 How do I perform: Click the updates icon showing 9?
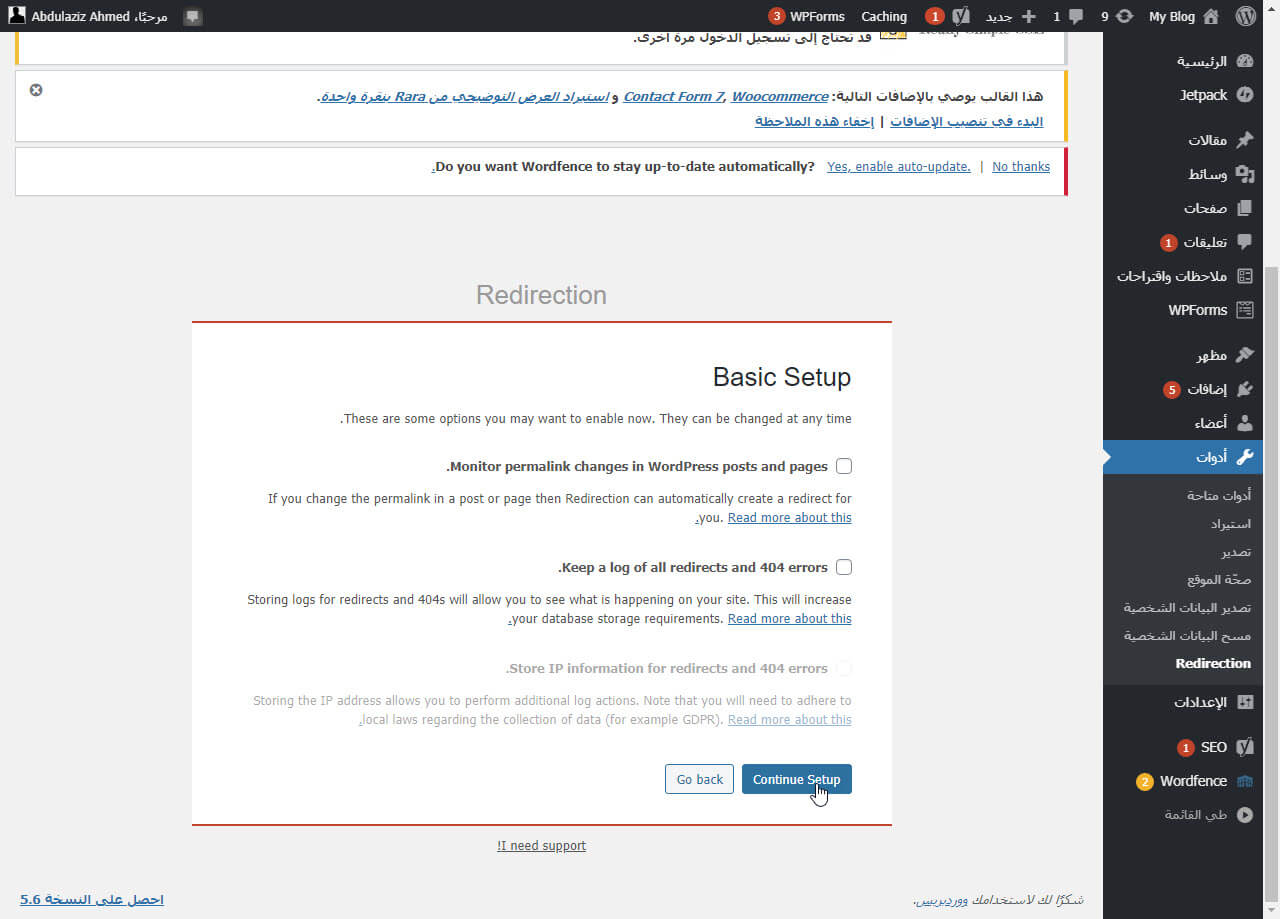(1125, 16)
